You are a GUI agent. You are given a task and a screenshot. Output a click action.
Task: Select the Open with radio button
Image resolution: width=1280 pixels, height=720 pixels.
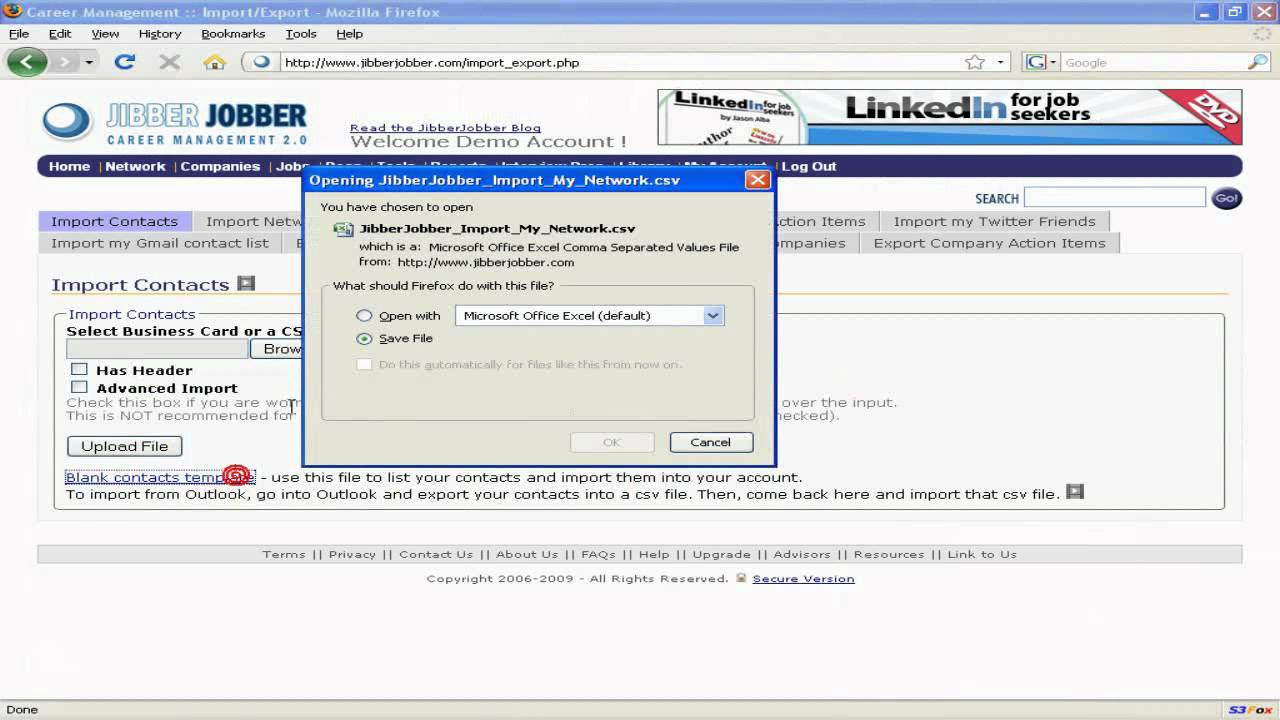(x=364, y=315)
